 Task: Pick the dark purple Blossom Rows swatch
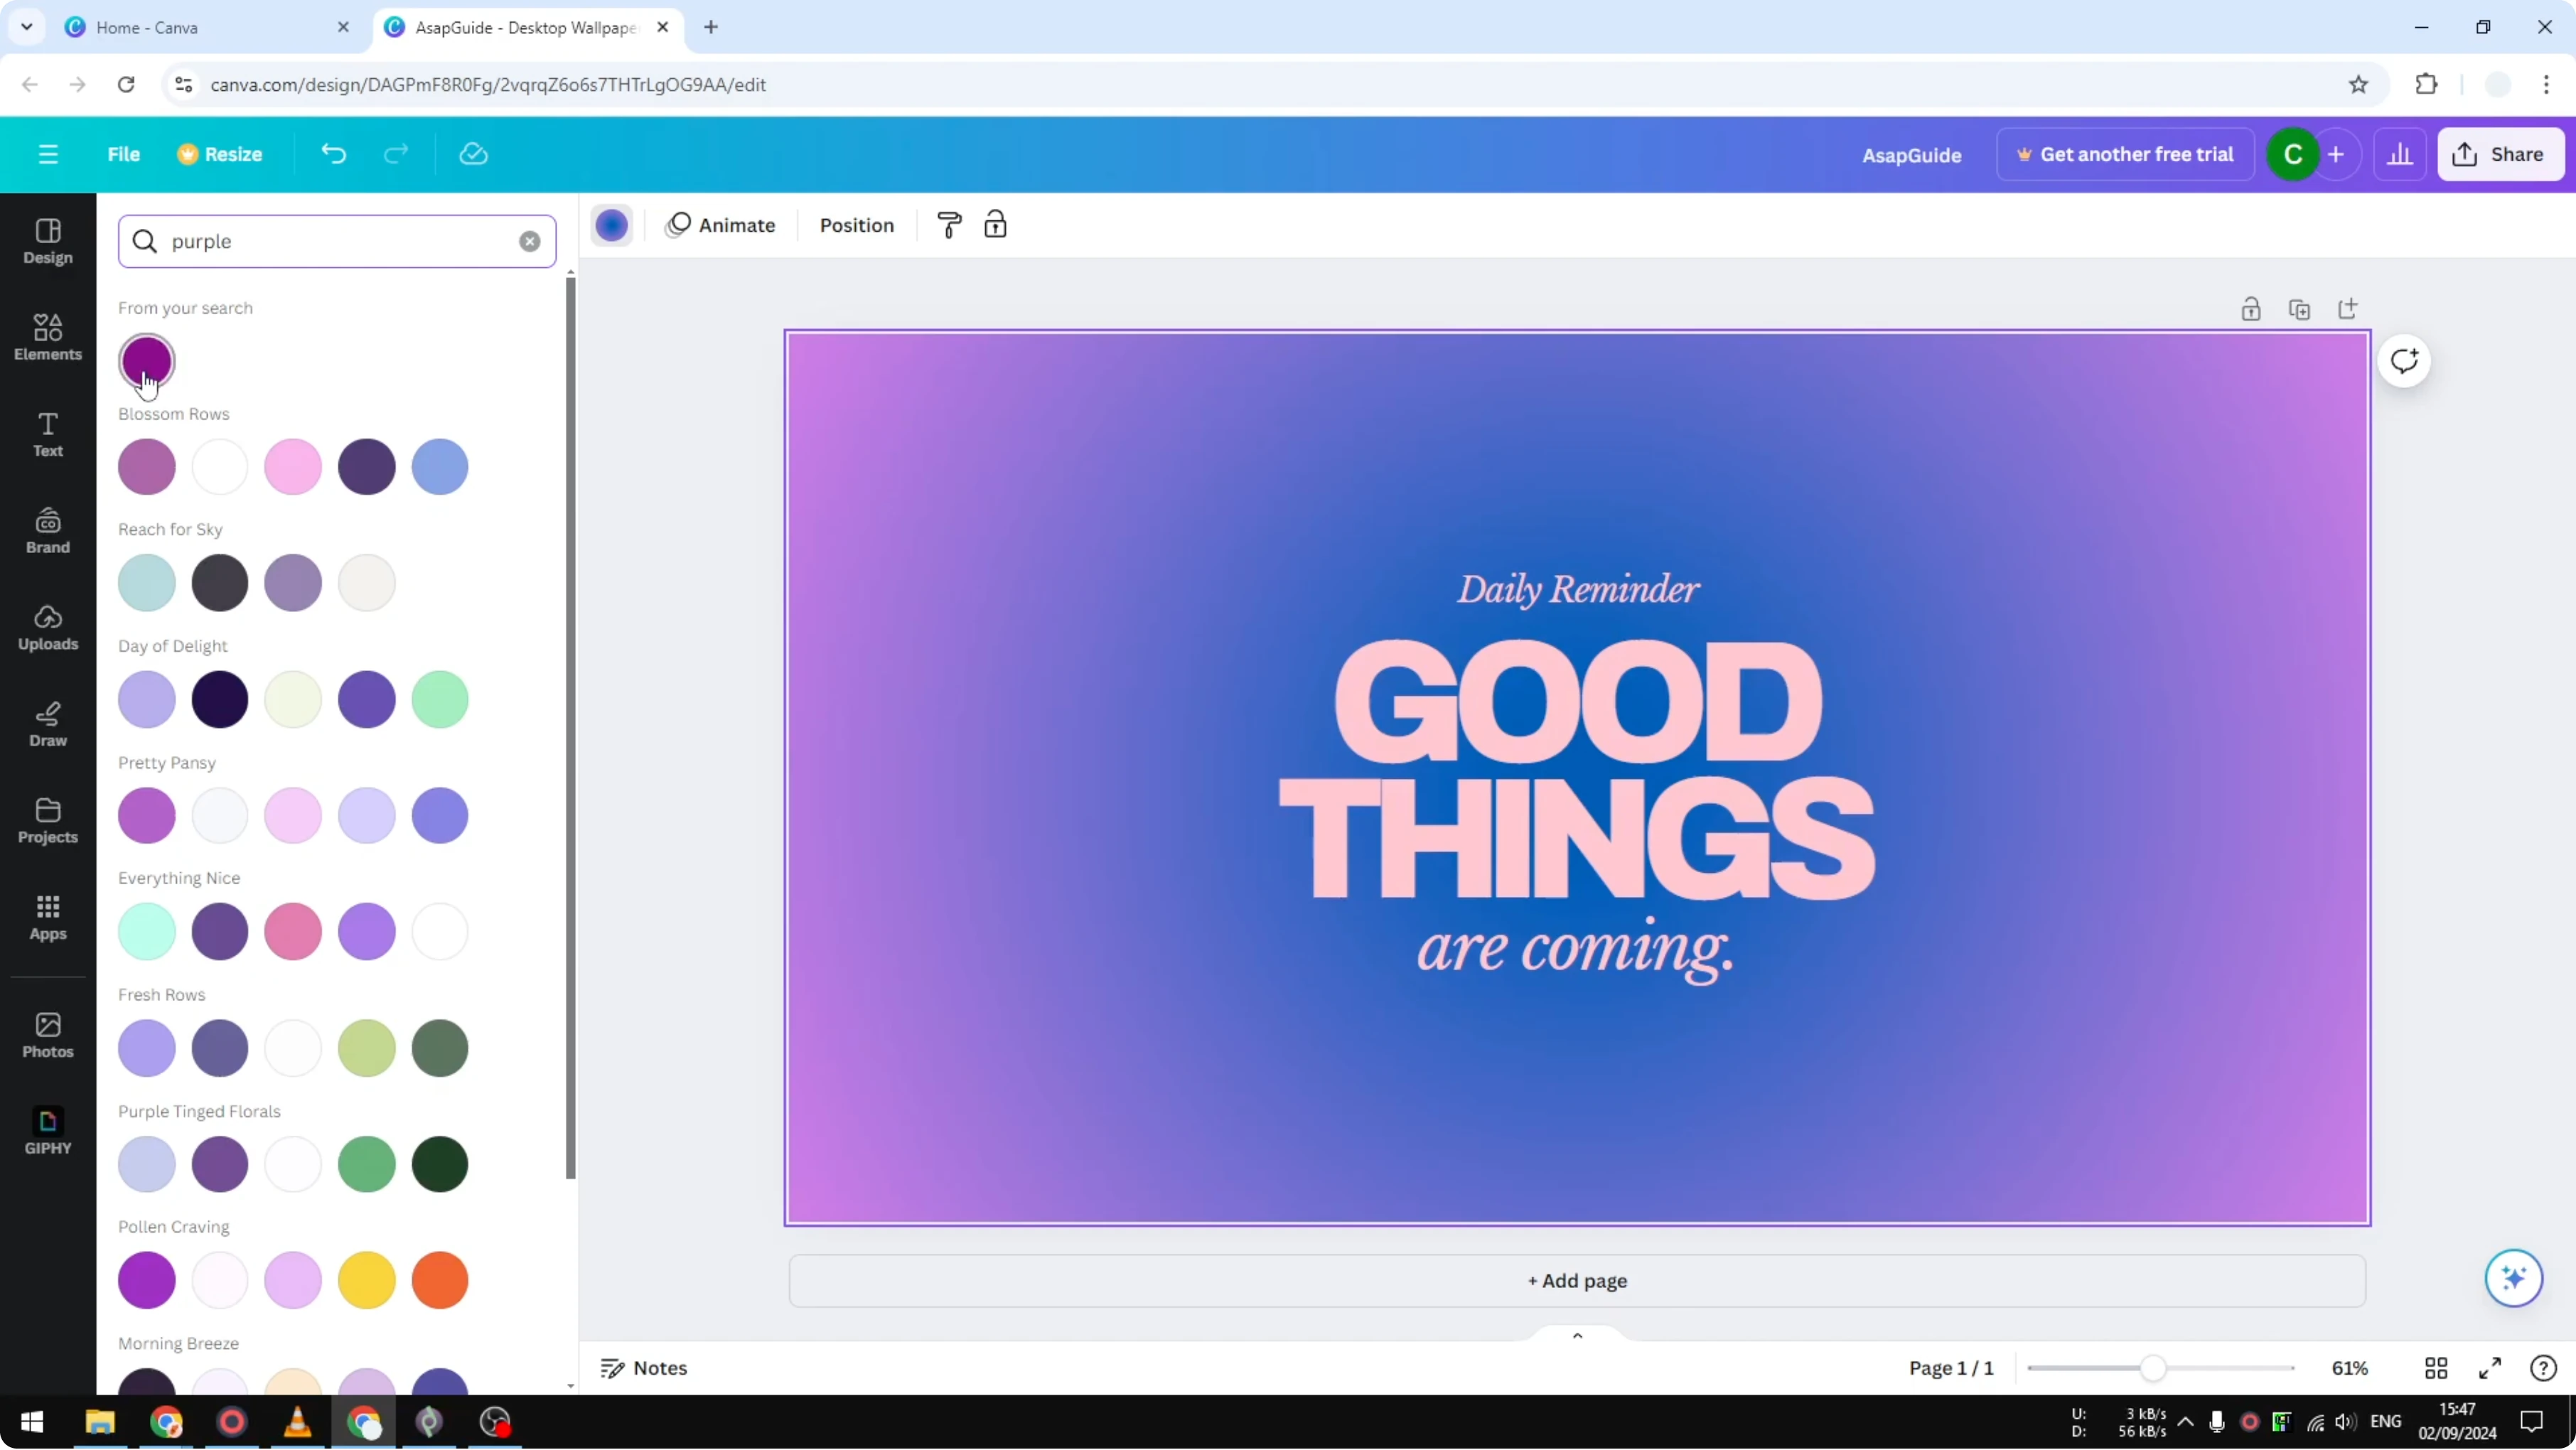366,467
